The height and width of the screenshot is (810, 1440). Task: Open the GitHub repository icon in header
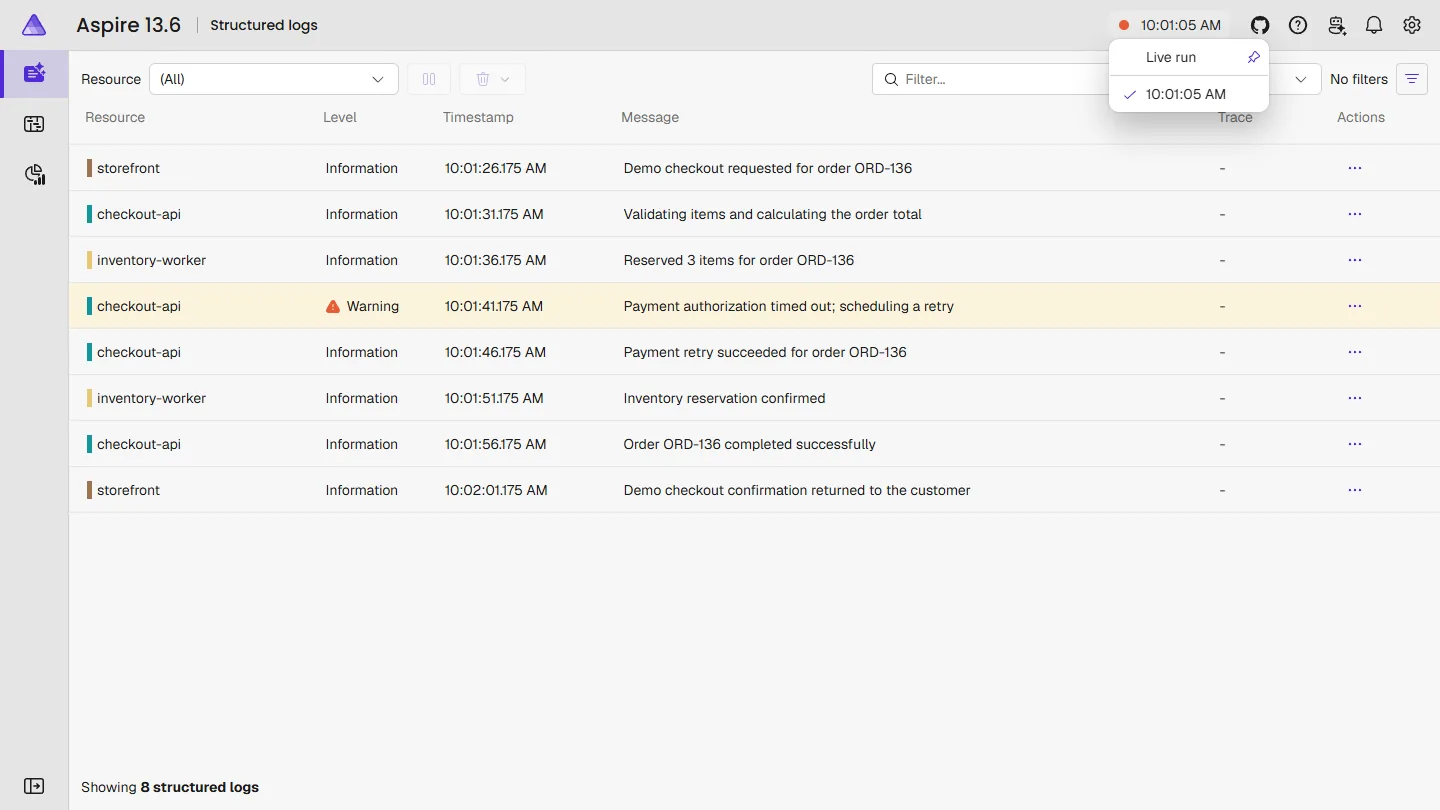pos(1260,25)
